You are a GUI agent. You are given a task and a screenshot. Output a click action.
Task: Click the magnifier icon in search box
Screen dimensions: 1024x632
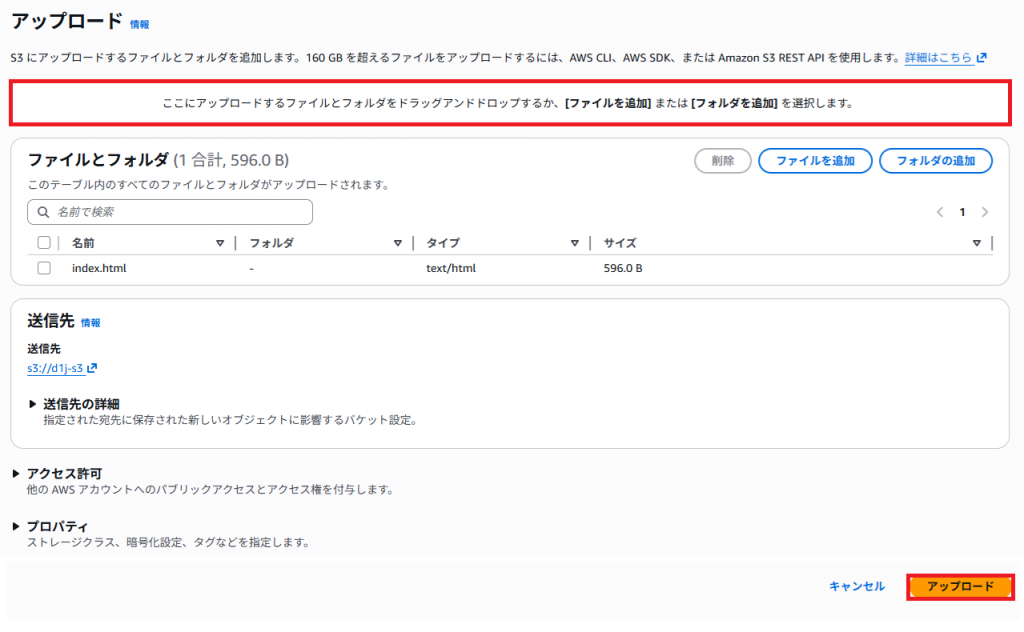pyautogui.click(x=43, y=212)
